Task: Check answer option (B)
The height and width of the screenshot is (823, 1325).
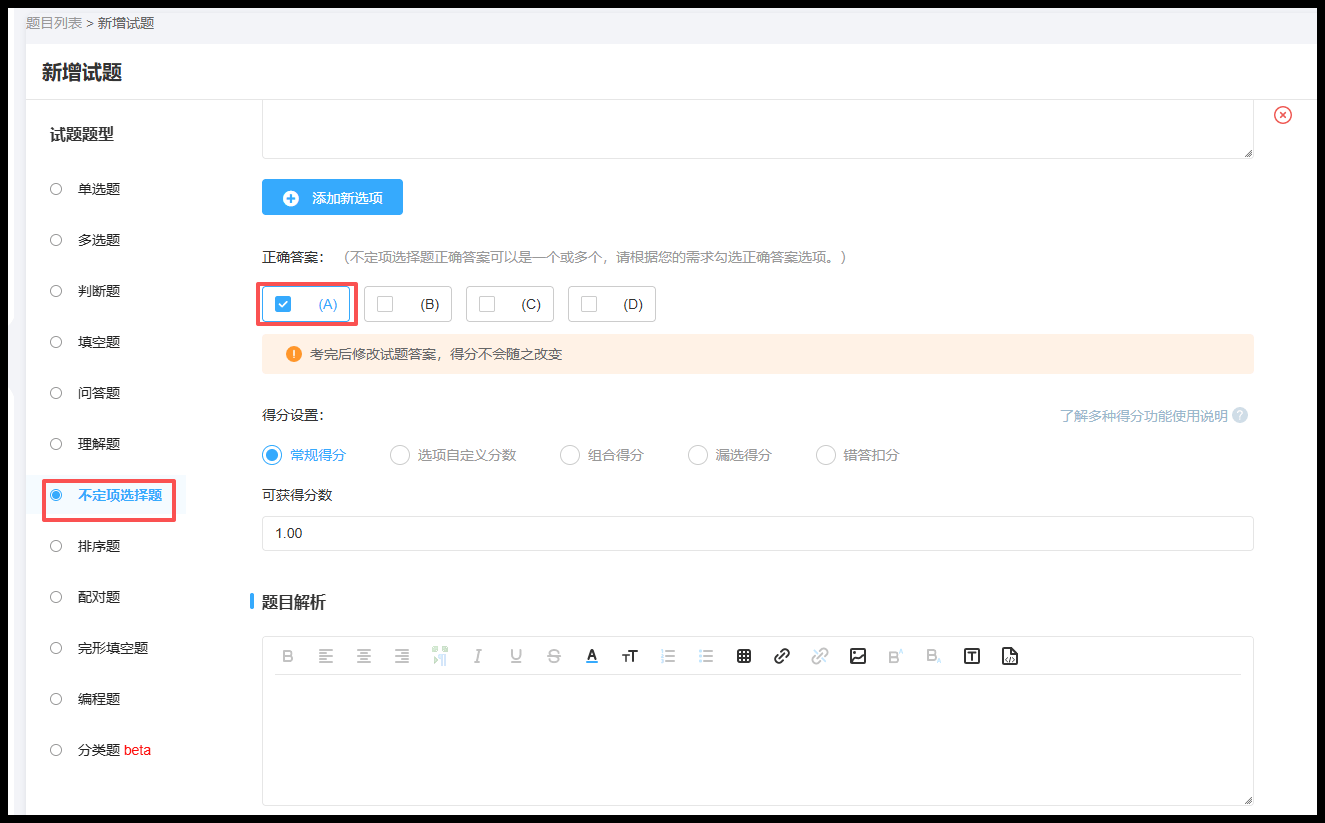Action: pyautogui.click(x=408, y=304)
